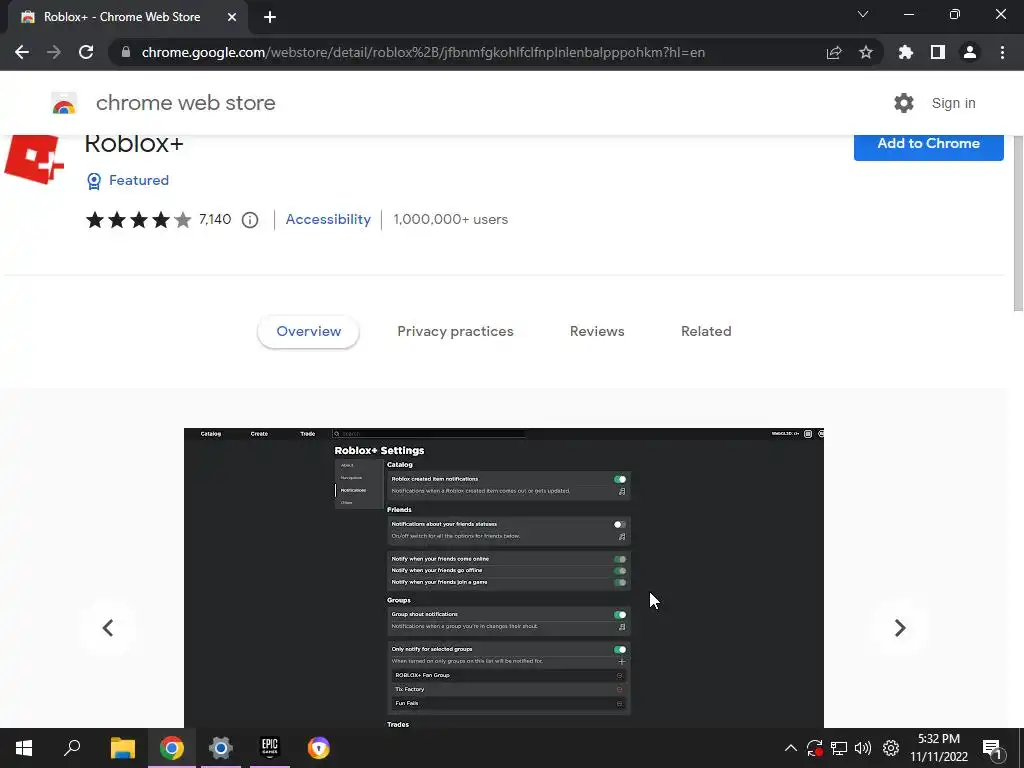Open Web Store settings gear
Screen dimensions: 1024x768
pyautogui.click(x=904, y=103)
